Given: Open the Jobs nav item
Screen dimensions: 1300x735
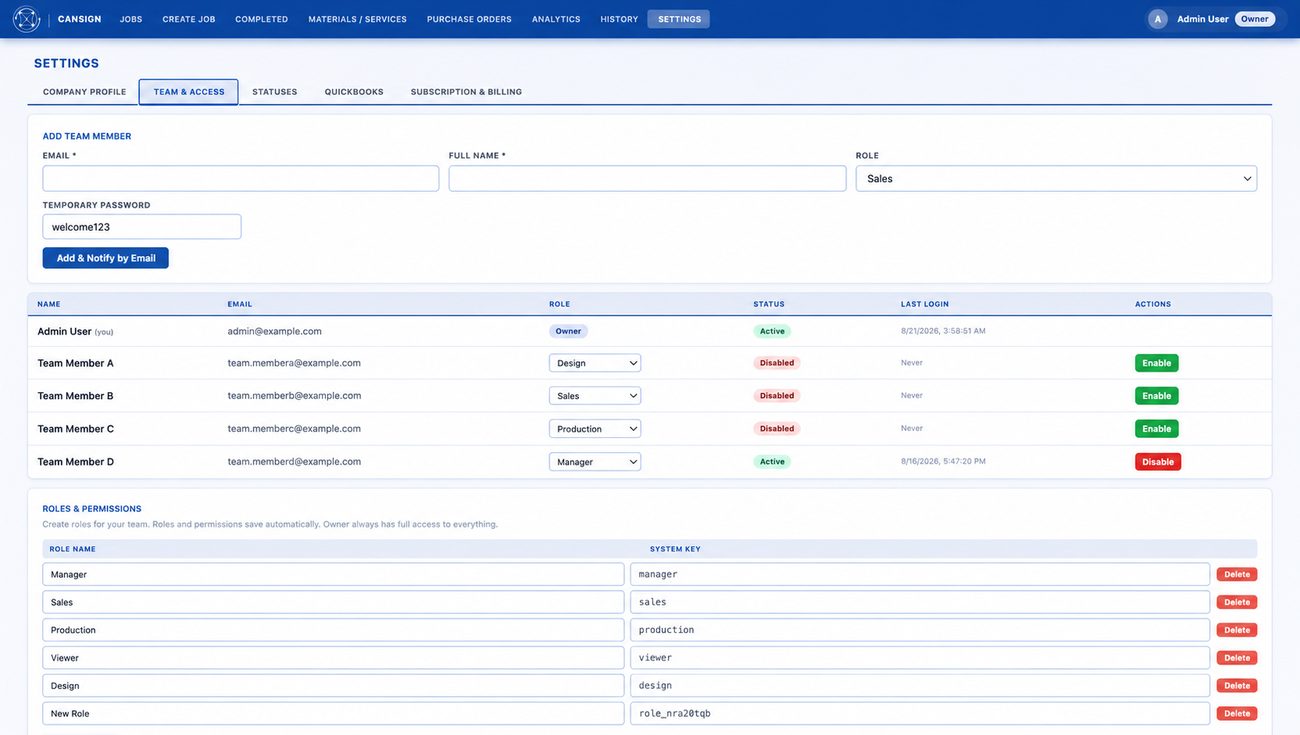Looking at the screenshot, I should (131, 19).
